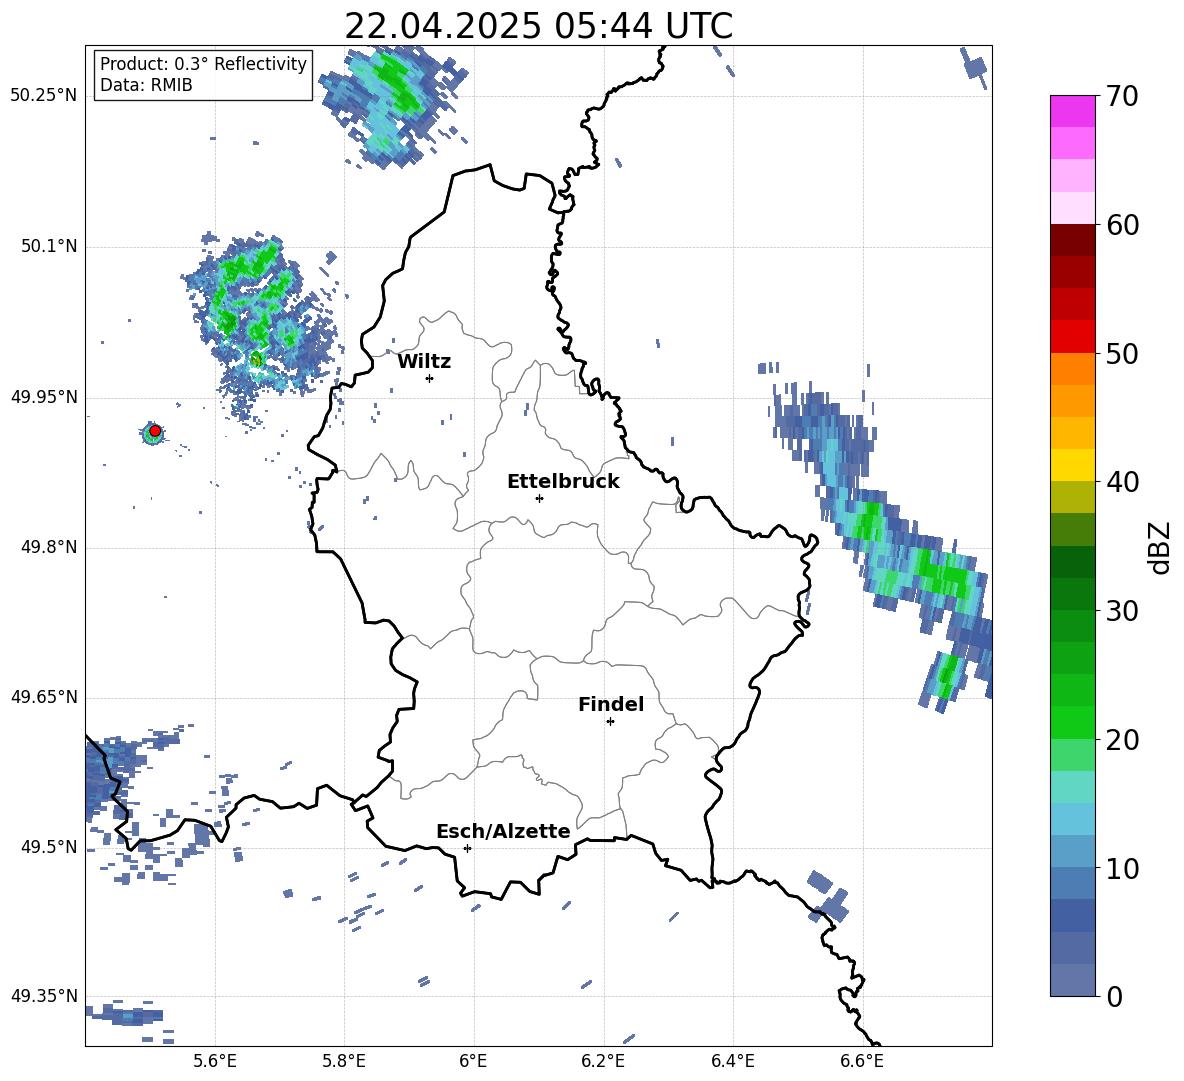
Task: Click the "Data: RMIB" text
Action: click(146, 85)
